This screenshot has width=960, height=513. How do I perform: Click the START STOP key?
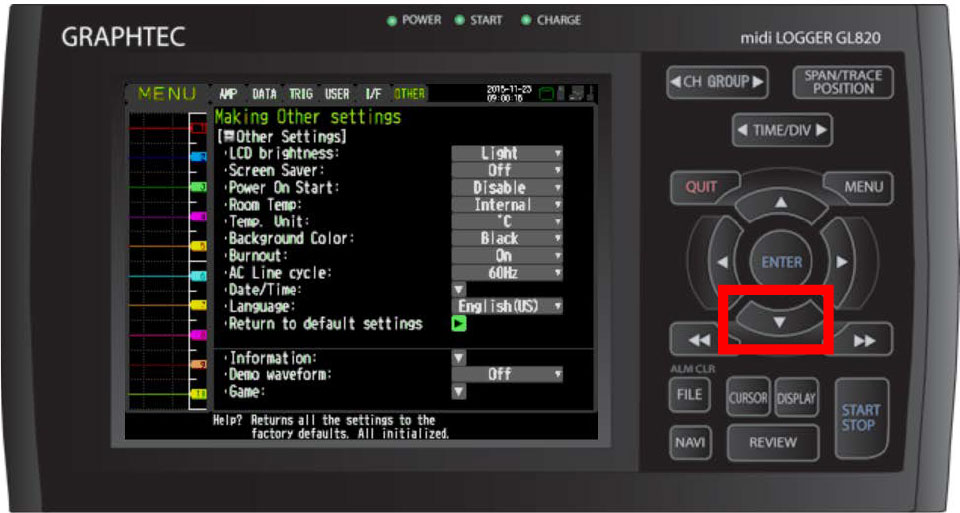(861, 418)
